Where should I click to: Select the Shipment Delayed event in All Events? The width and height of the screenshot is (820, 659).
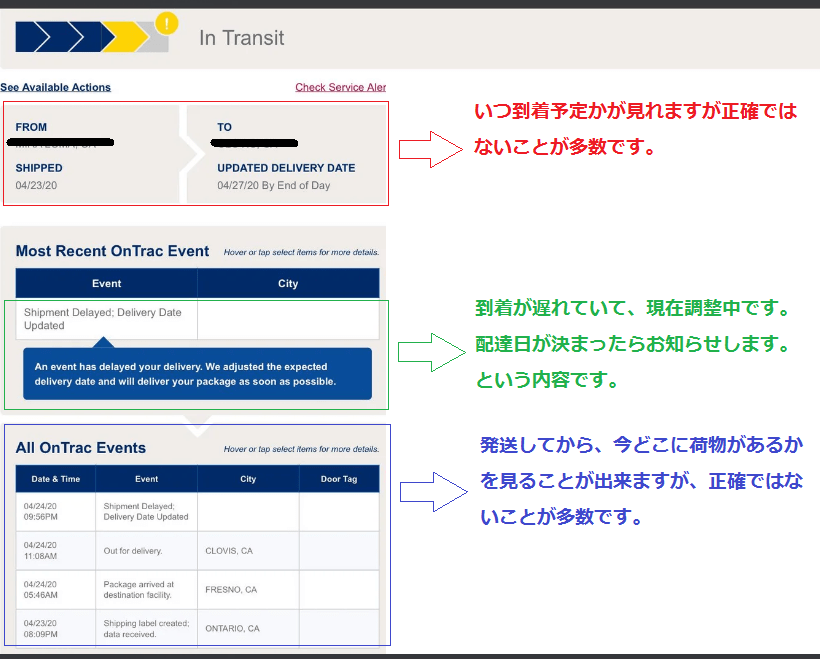(x=146, y=512)
